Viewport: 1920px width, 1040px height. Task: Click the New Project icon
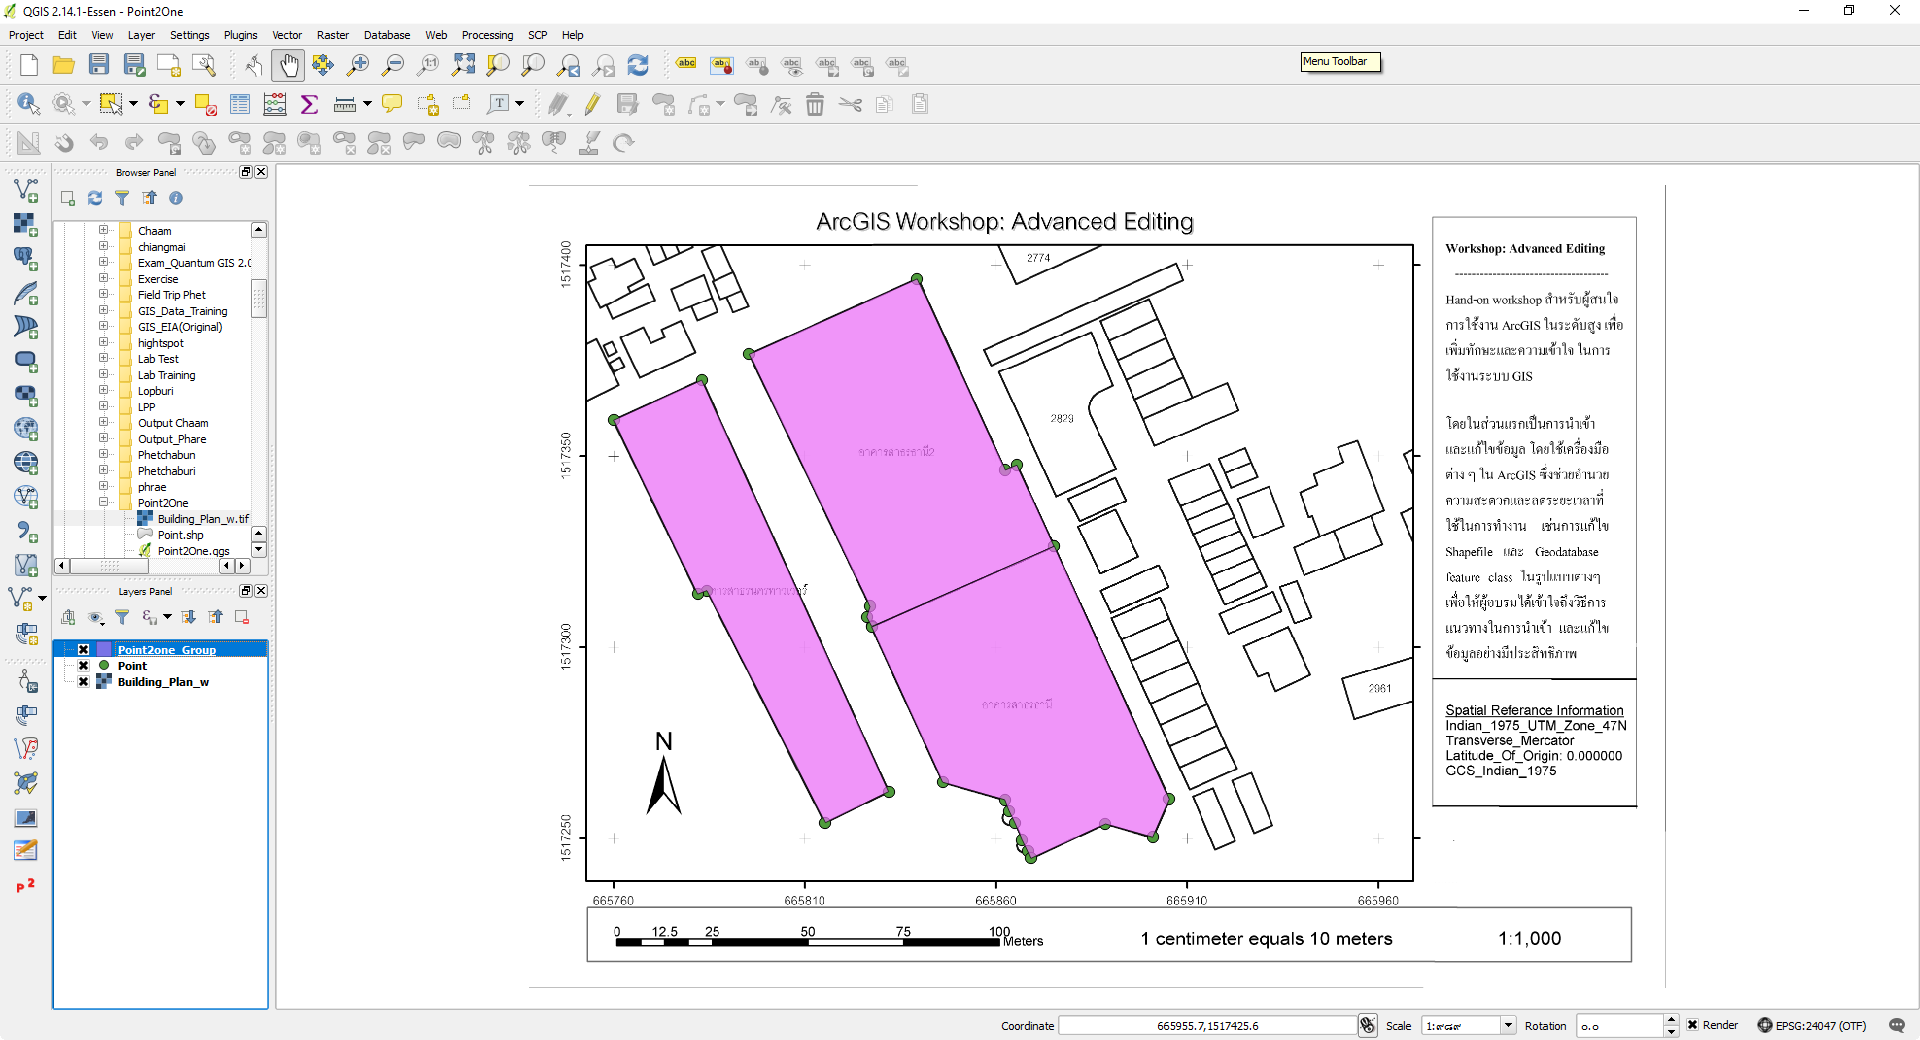pyautogui.click(x=29, y=66)
